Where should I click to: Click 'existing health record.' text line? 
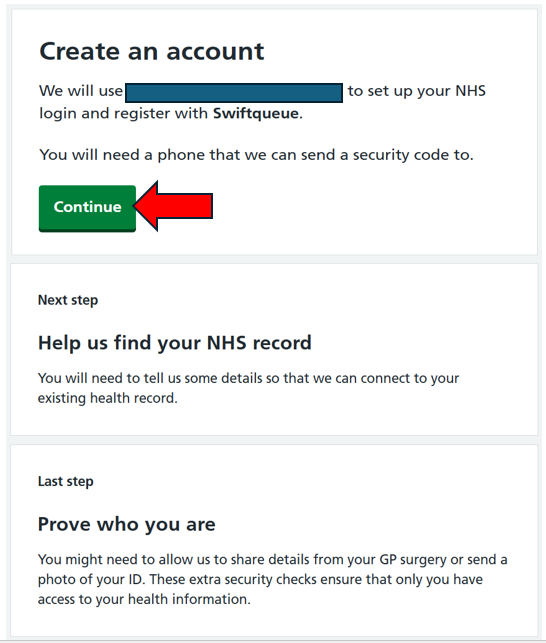(x=107, y=398)
